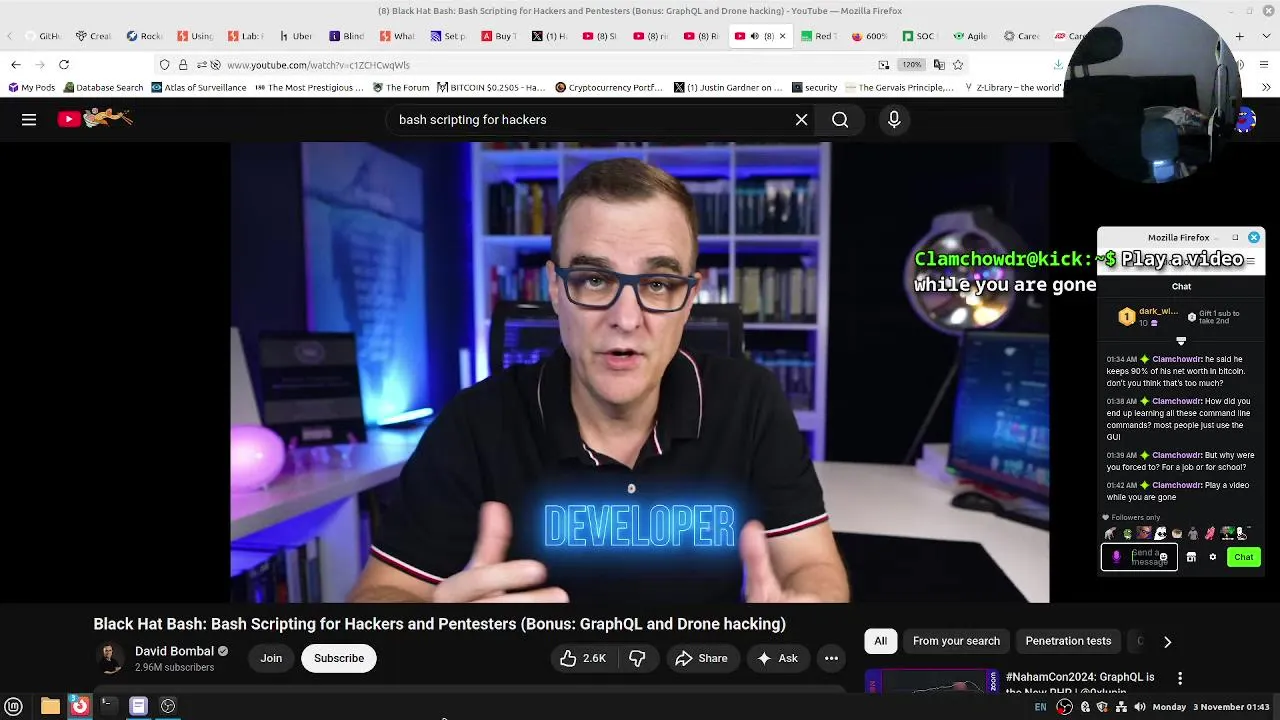
Task: Open My Pods bookmark
Action: pyautogui.click(x=30, y=87)
